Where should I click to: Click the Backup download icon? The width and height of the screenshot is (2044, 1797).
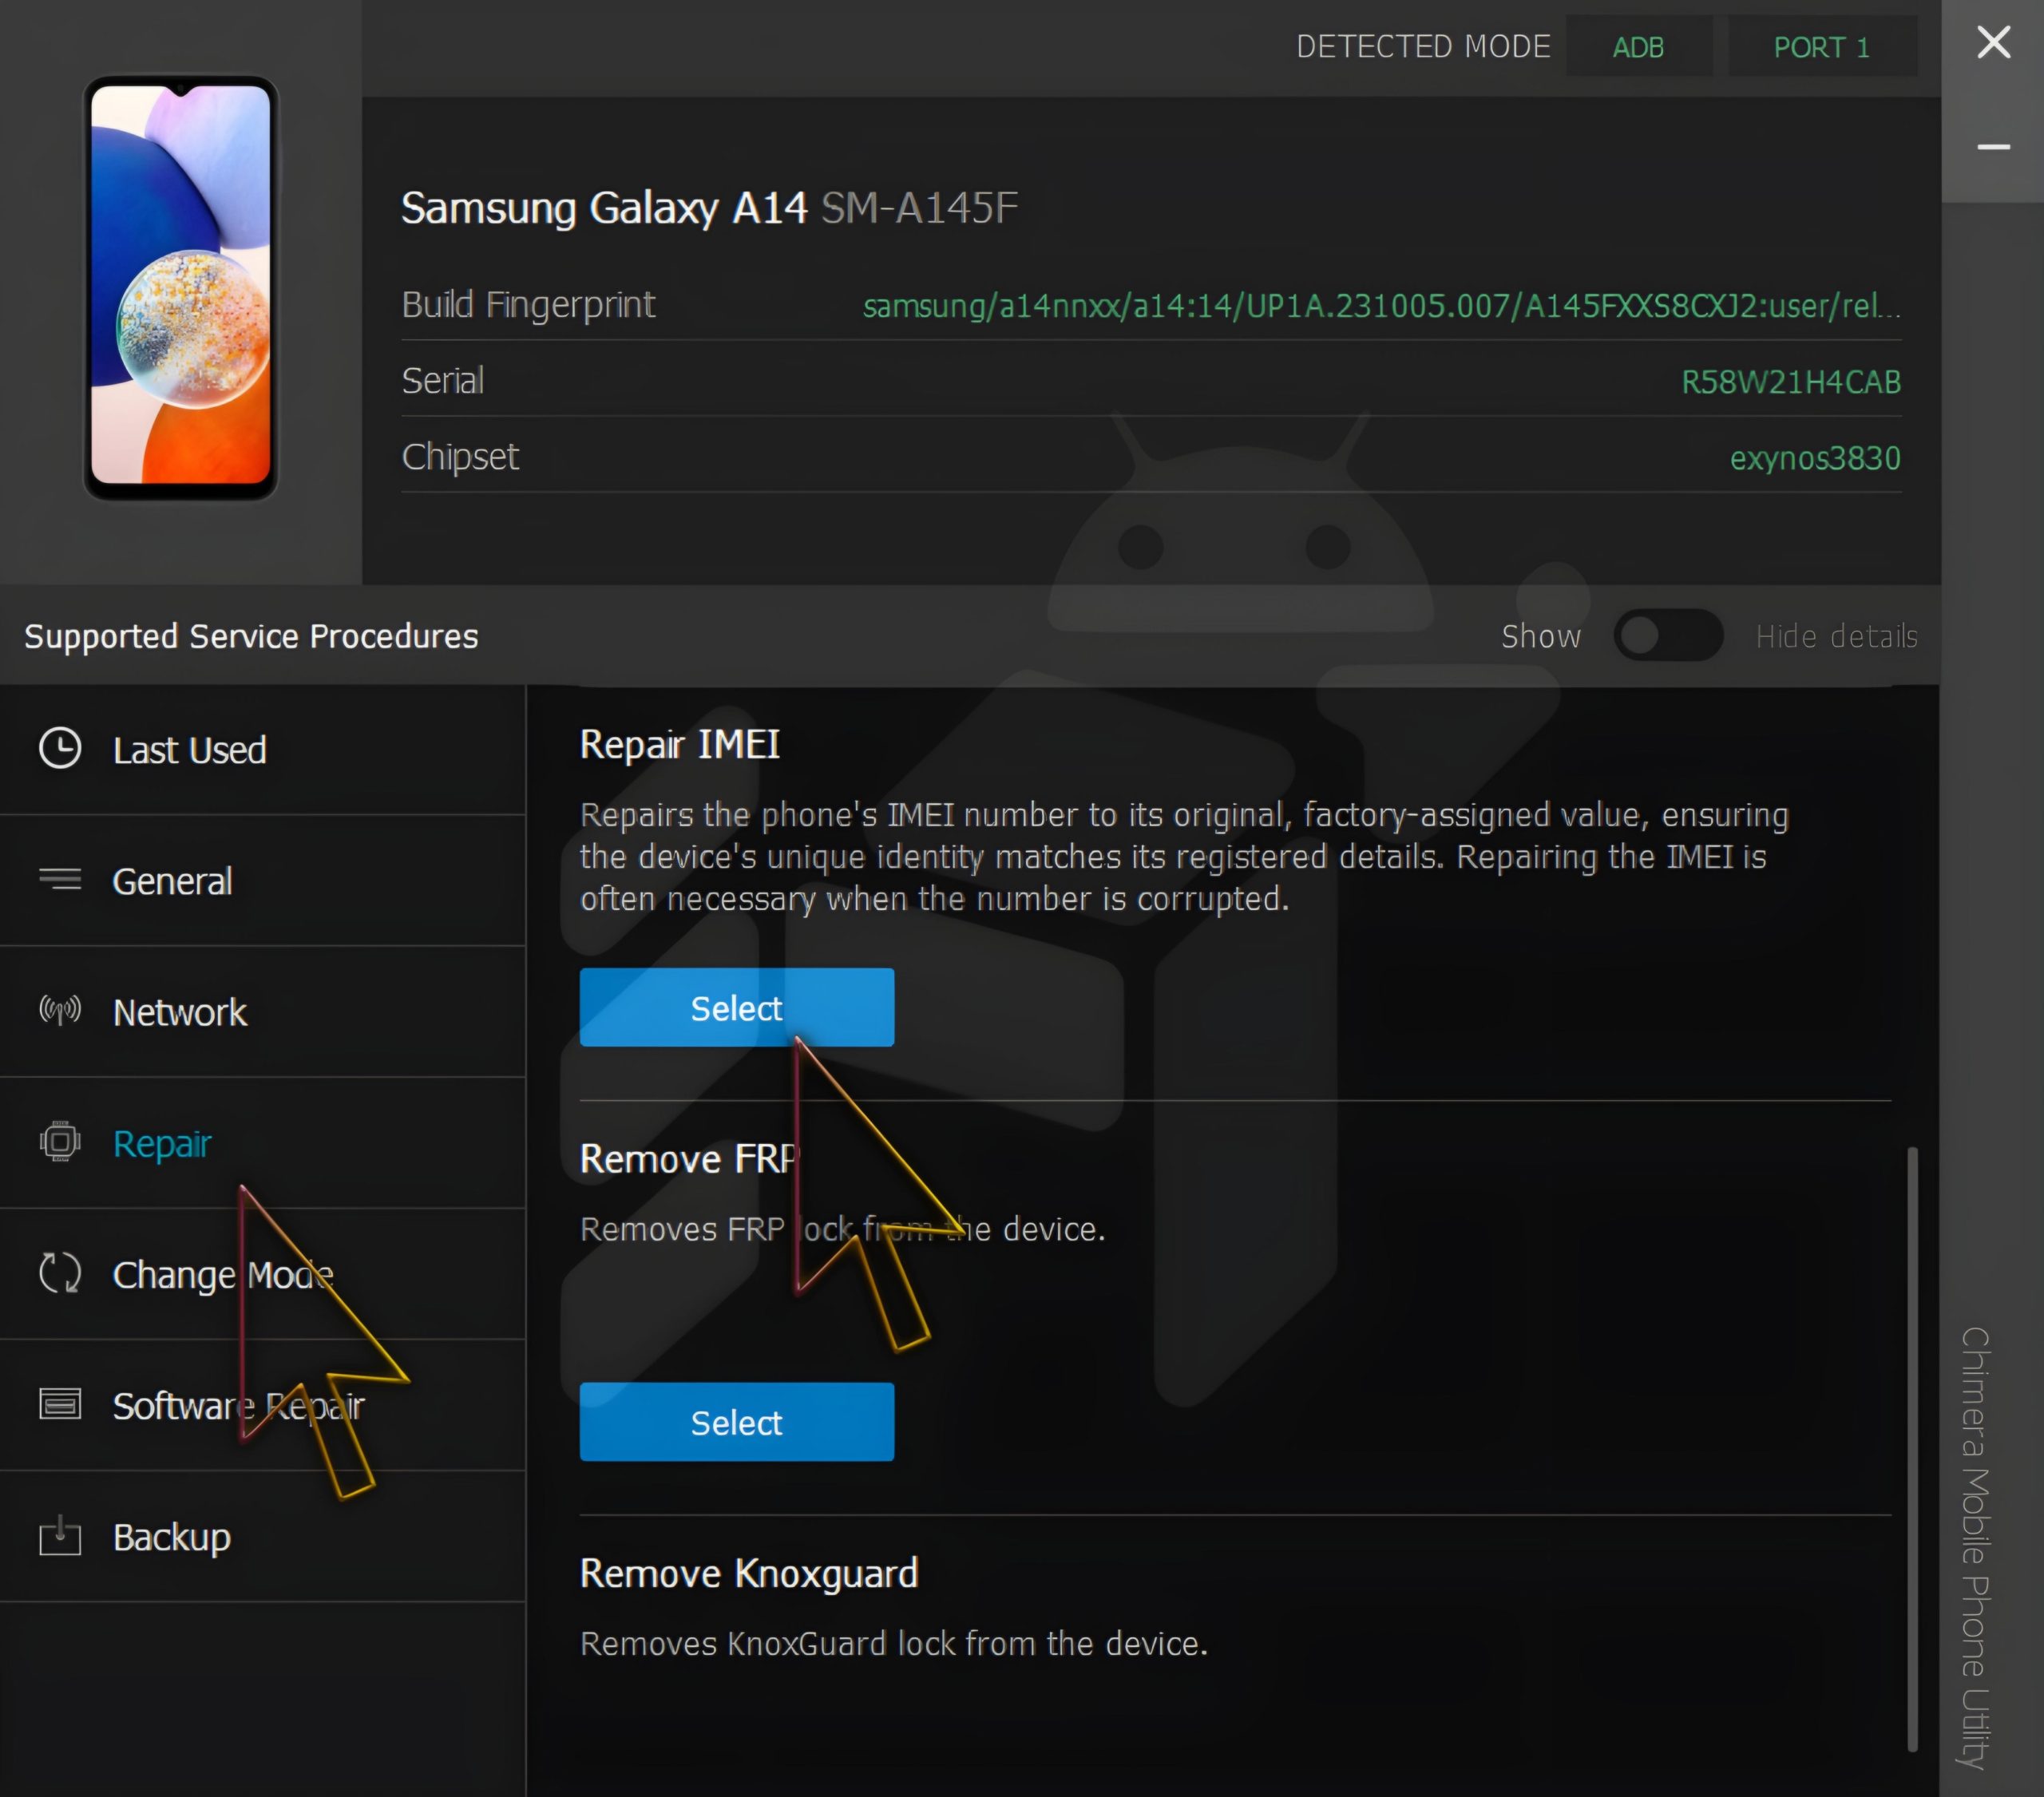point(60,1536)
